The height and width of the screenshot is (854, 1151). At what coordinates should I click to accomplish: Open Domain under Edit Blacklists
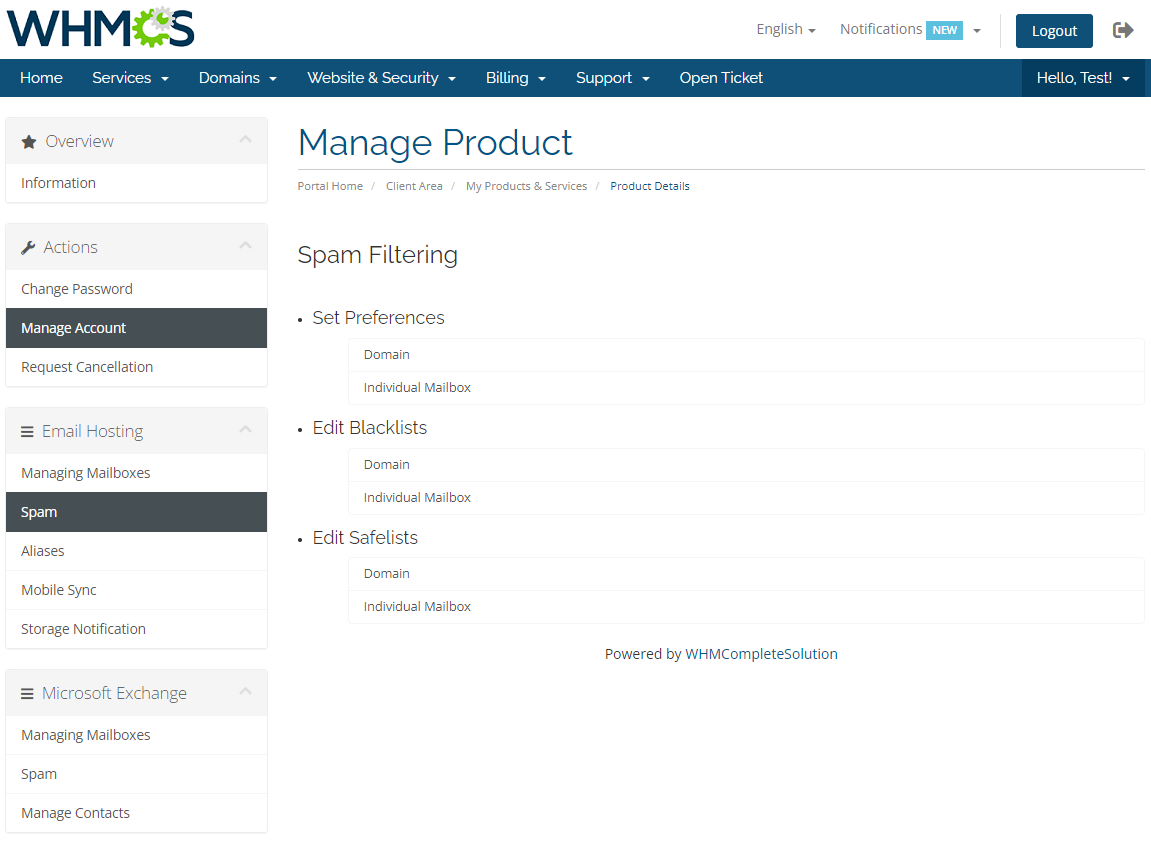click(x=747, y=465)
